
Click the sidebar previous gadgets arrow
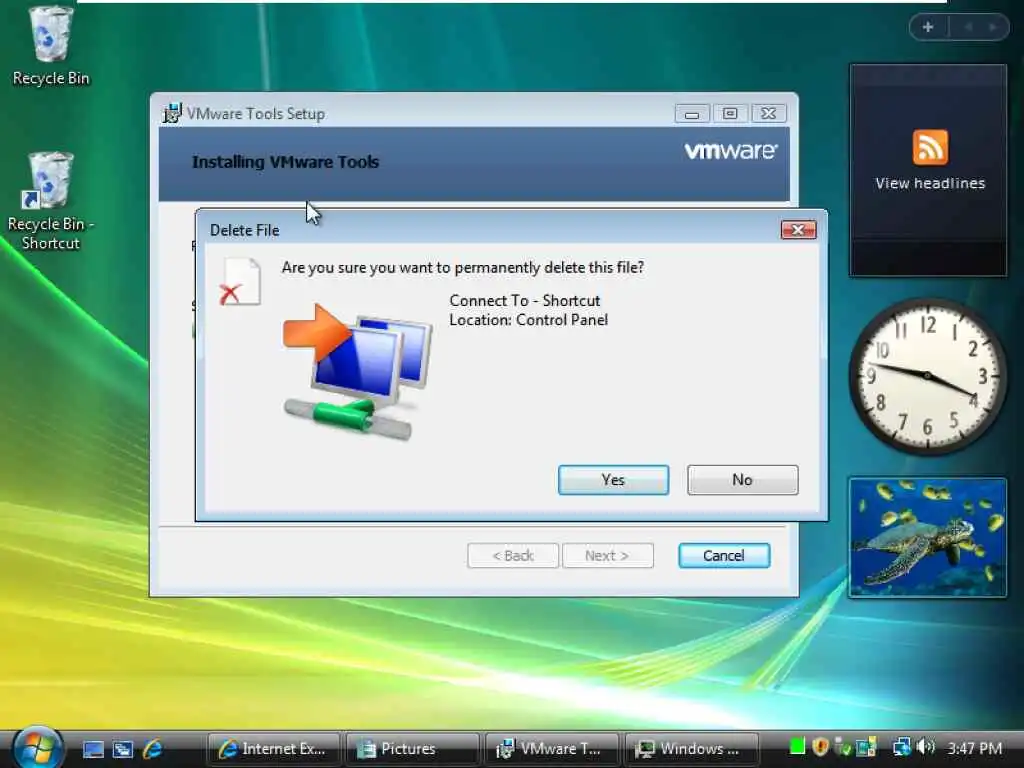tap(968, 27)
